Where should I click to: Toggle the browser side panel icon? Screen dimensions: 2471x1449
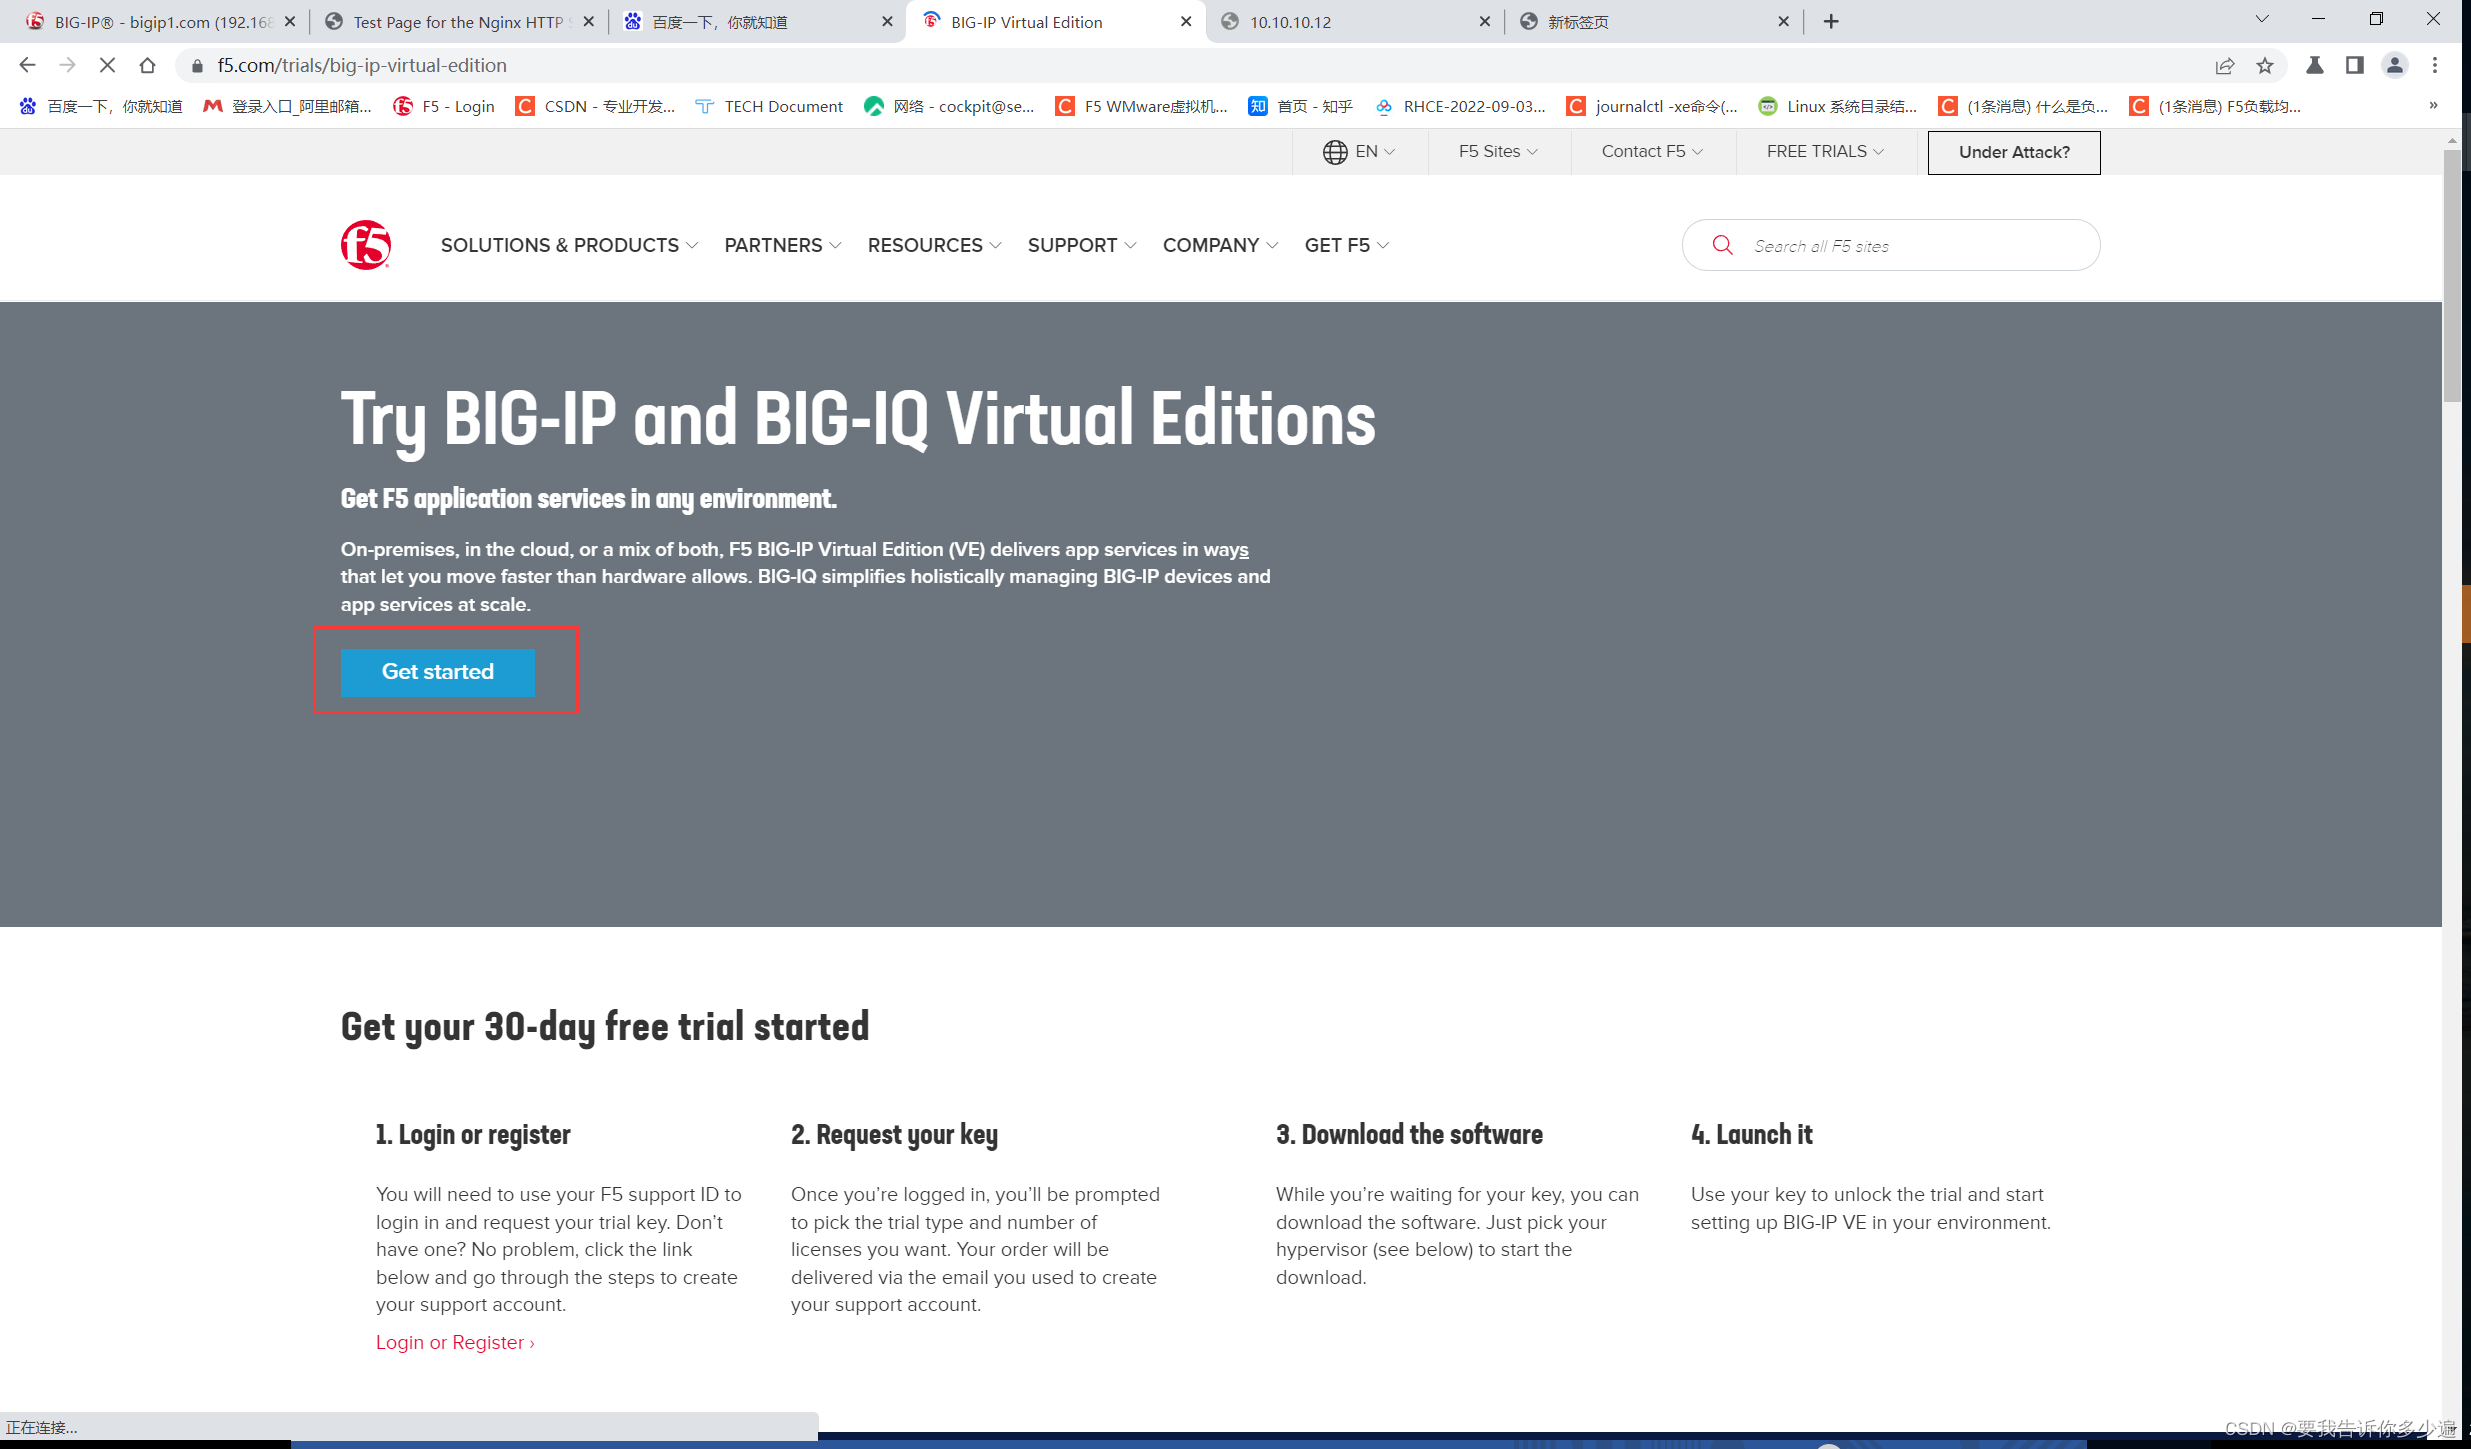pos(2354,66)
